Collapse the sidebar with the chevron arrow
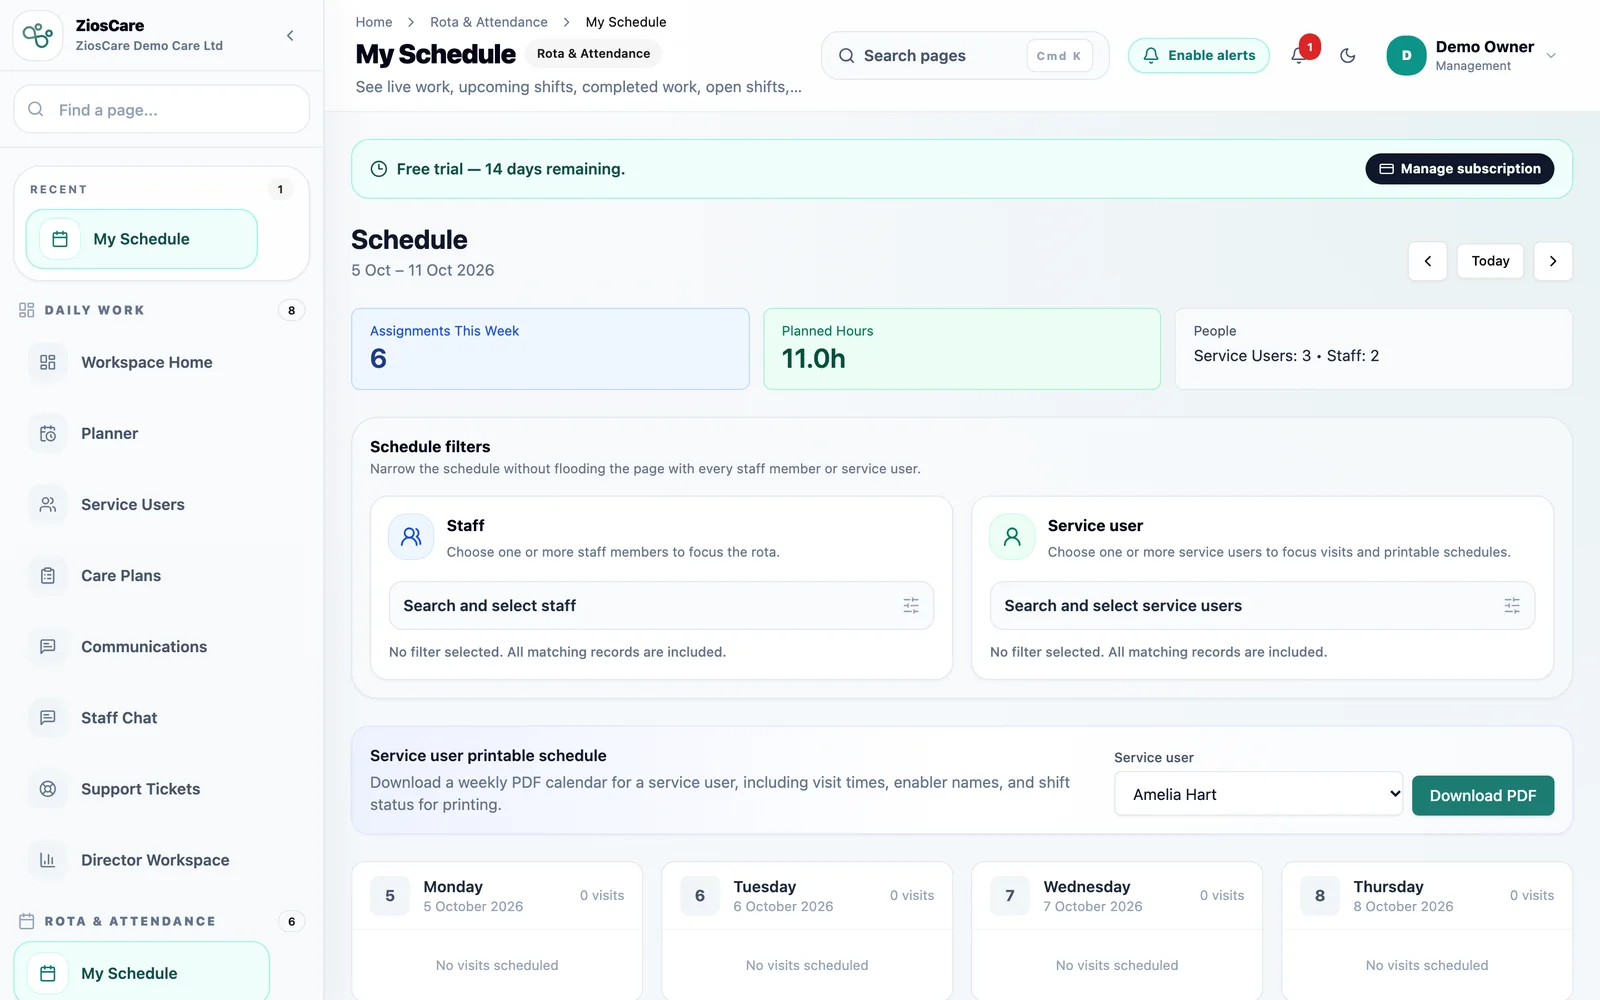This screenshot has width=1600, height=1000. click(290, 36)
